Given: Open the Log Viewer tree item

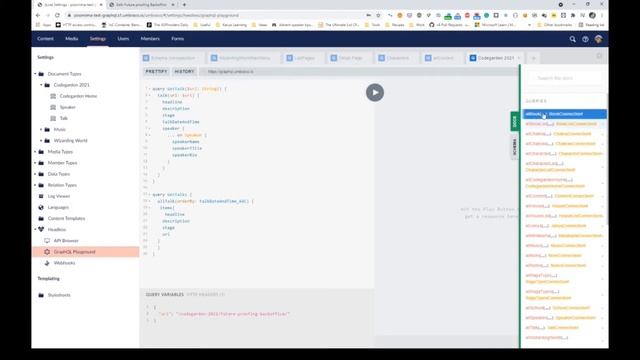Looking at the screenshot, I should [x=59, y=196].
